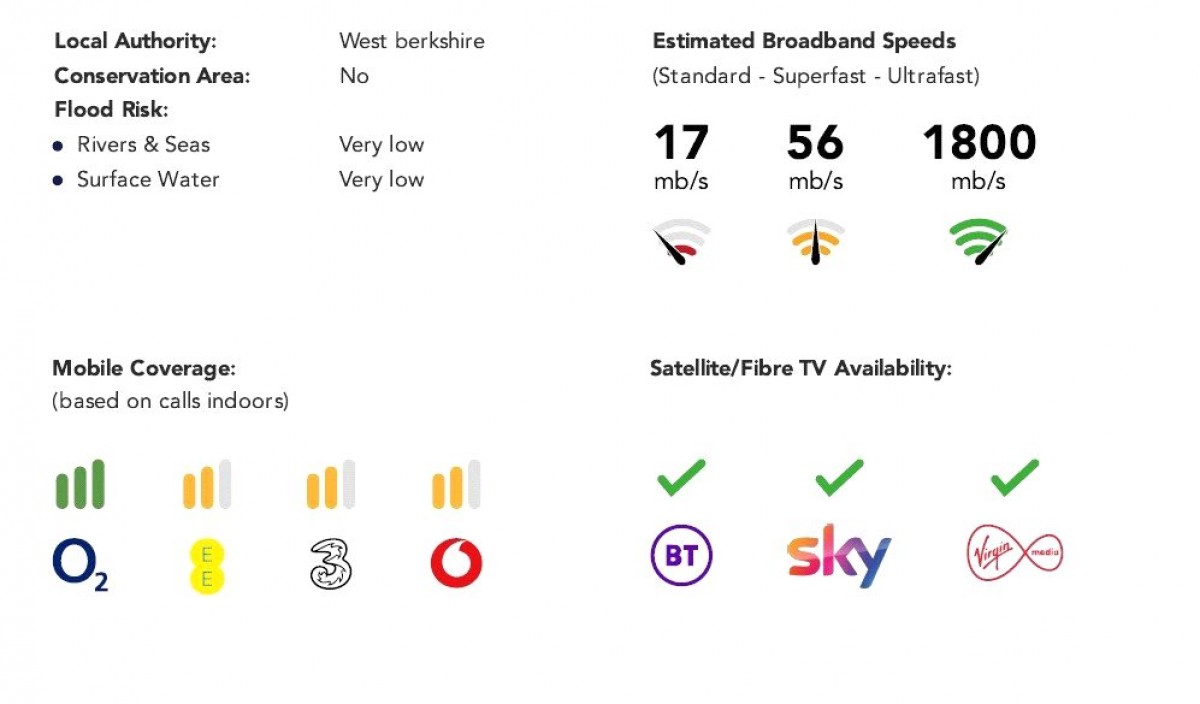Click the green ultrafast speed gauge

tap(978, 241)
